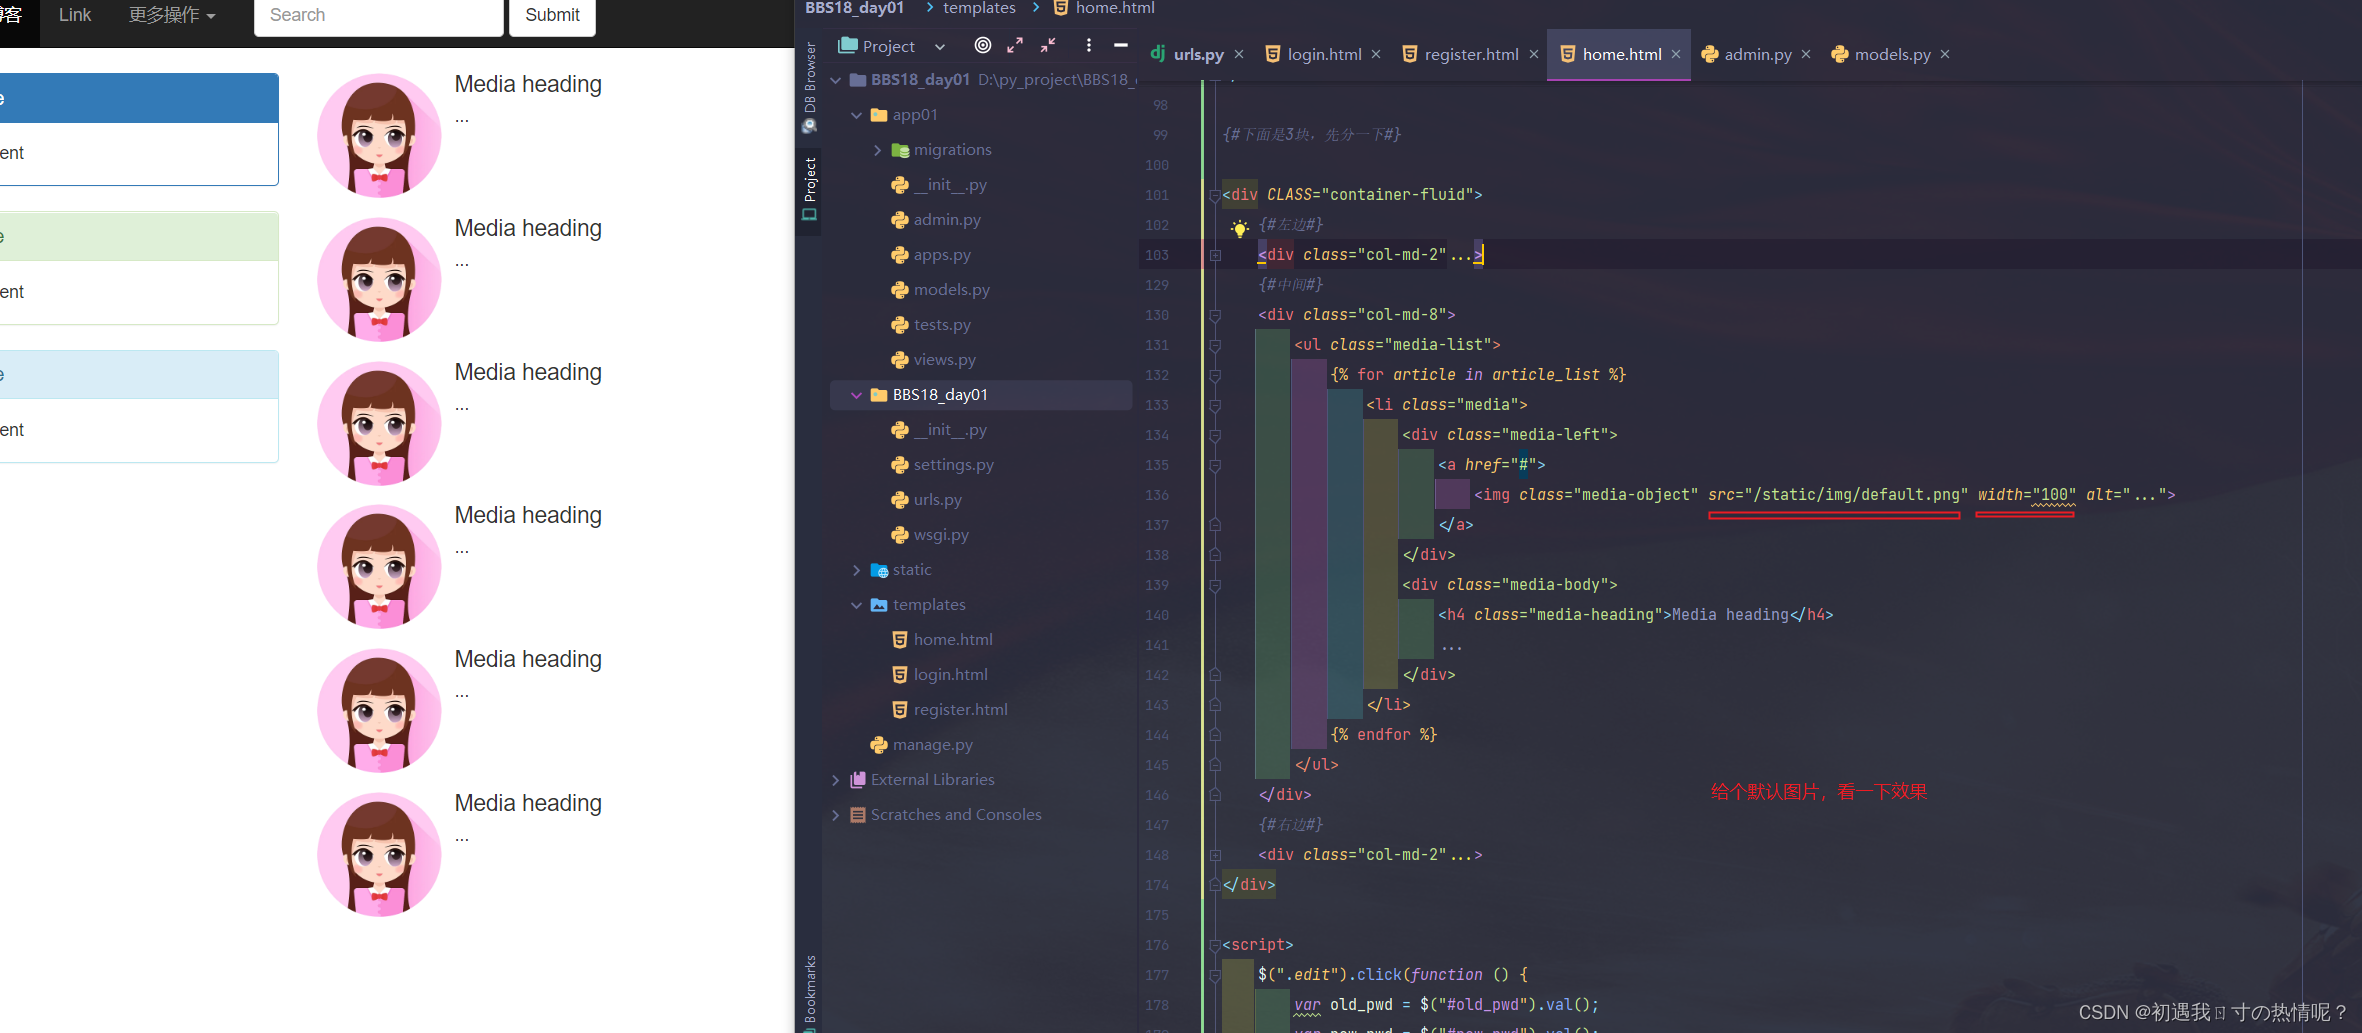Collapse the templates folder
2362x1033 pixels.
click(857, 605)
